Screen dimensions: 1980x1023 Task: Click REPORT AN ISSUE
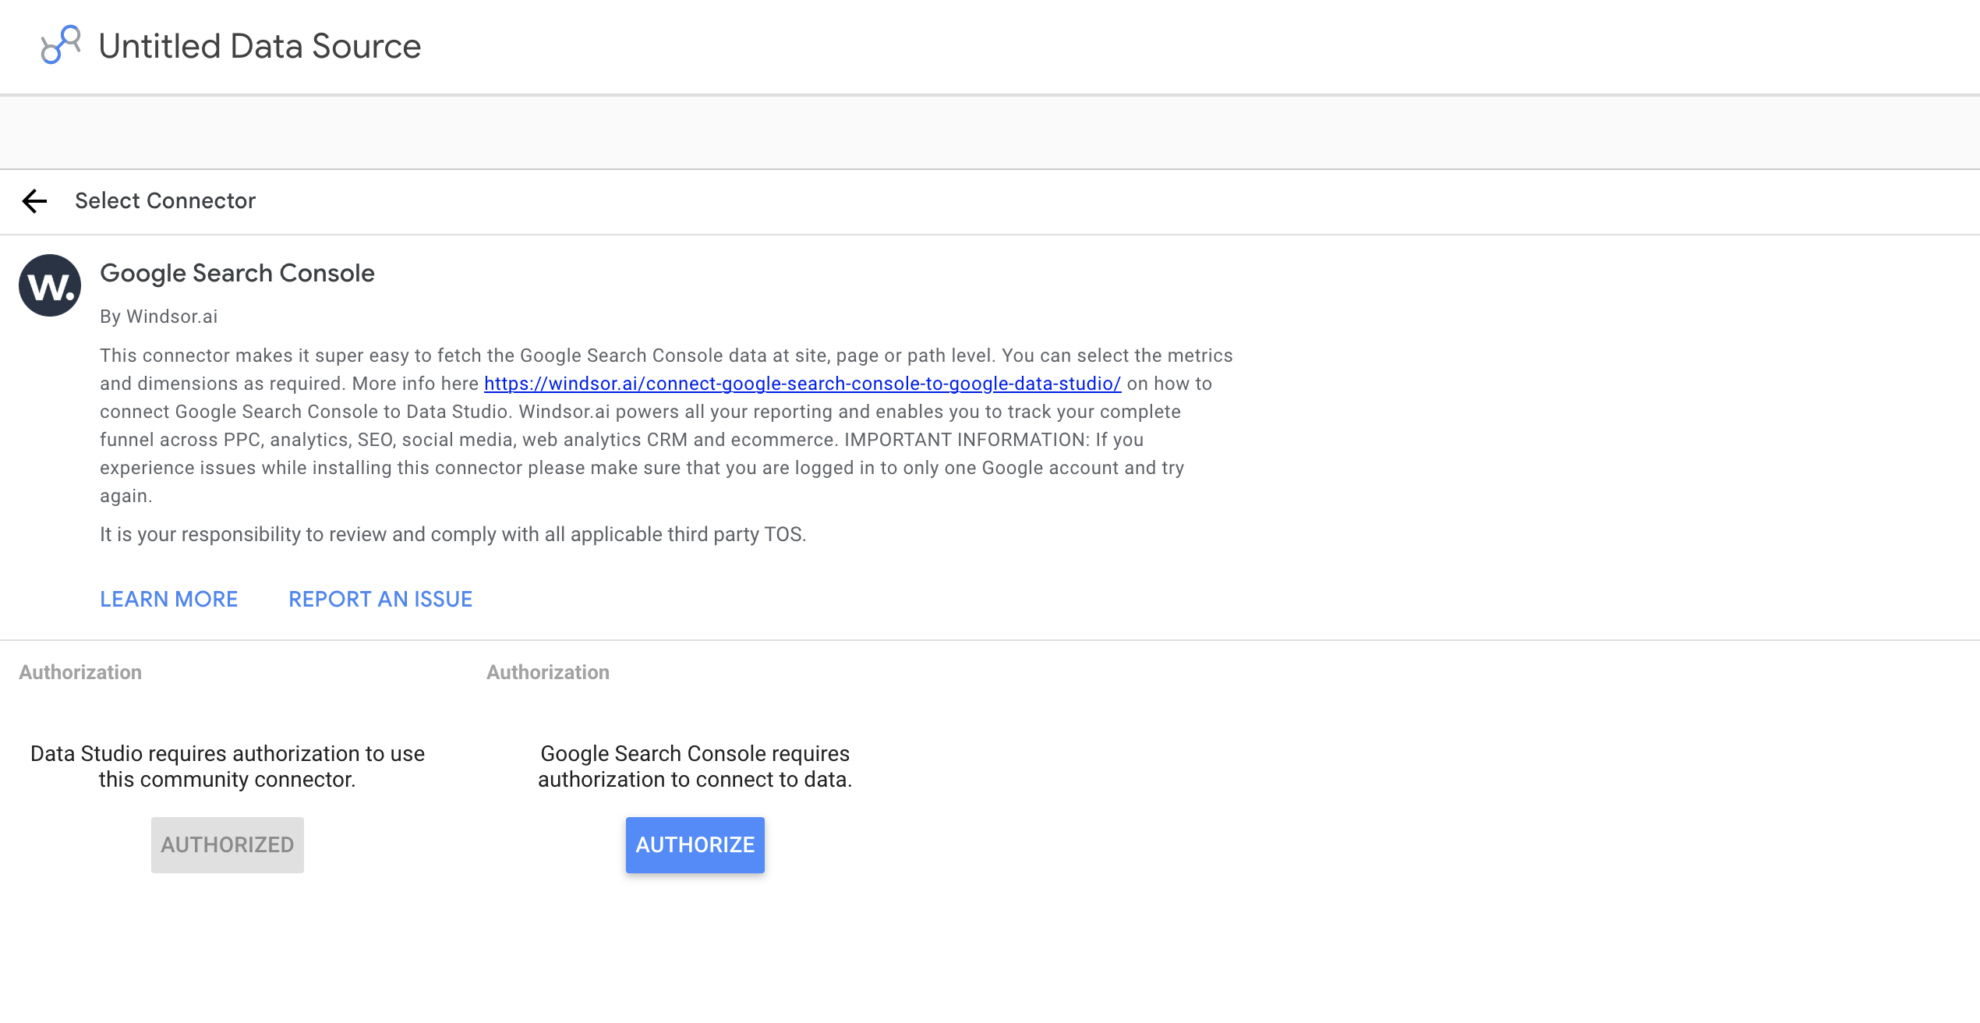[380, 599]
